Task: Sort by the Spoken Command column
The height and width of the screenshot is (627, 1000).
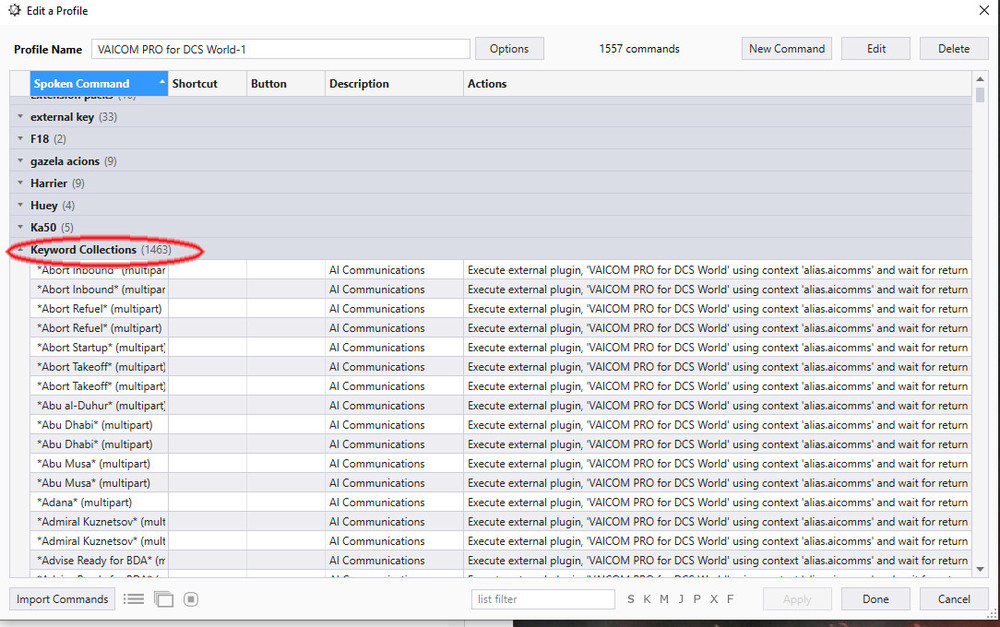Action: [99, 84]
